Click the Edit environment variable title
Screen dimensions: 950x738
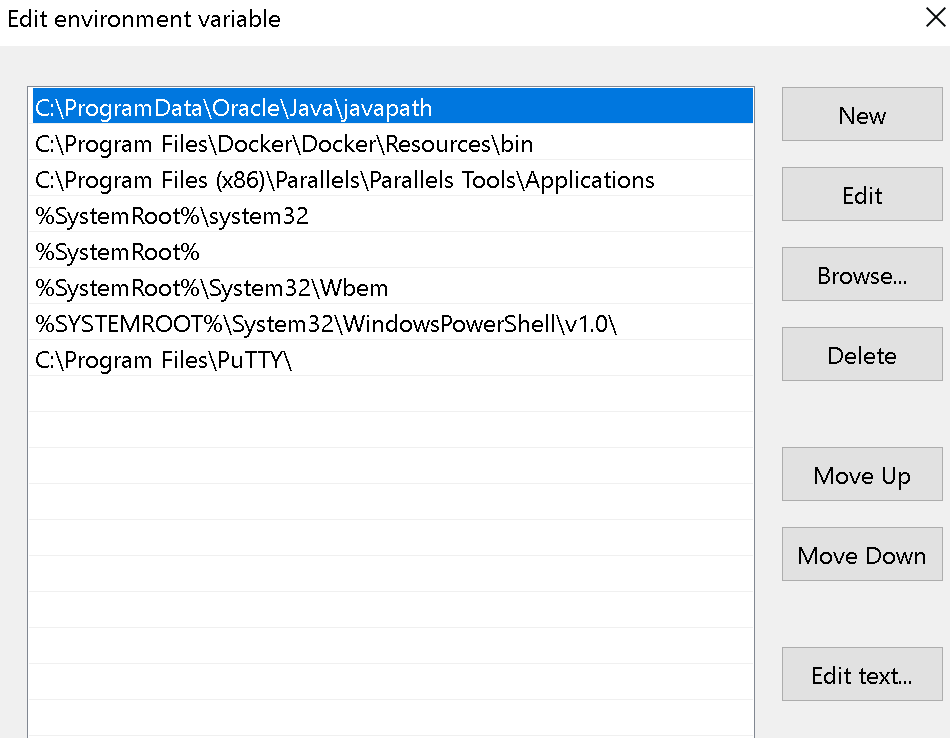[x=144, y=19]
